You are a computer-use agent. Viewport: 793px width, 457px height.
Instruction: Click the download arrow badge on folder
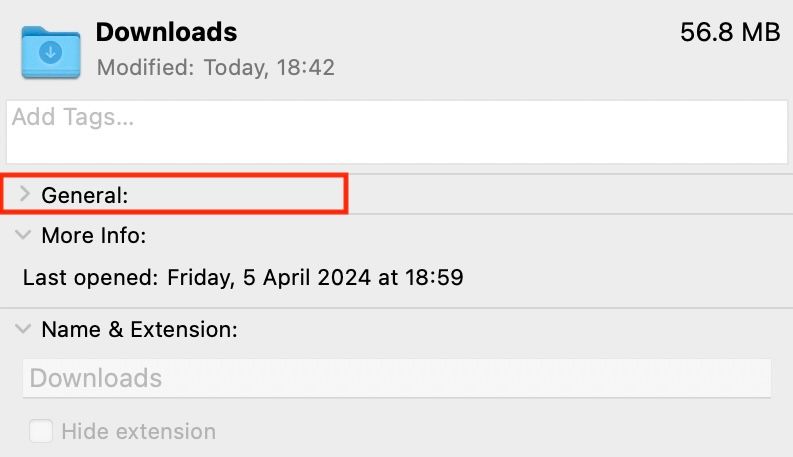pos(51,50)
